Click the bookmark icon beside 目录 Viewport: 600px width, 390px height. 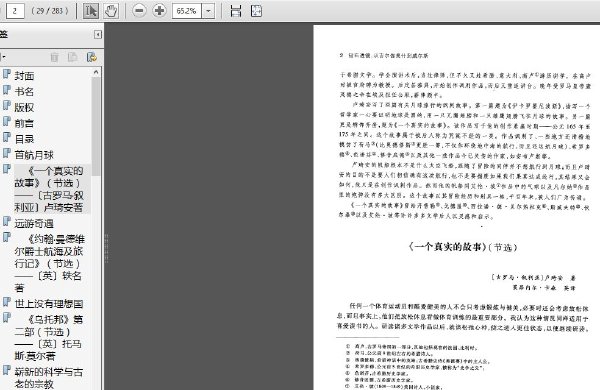(7, 137)
